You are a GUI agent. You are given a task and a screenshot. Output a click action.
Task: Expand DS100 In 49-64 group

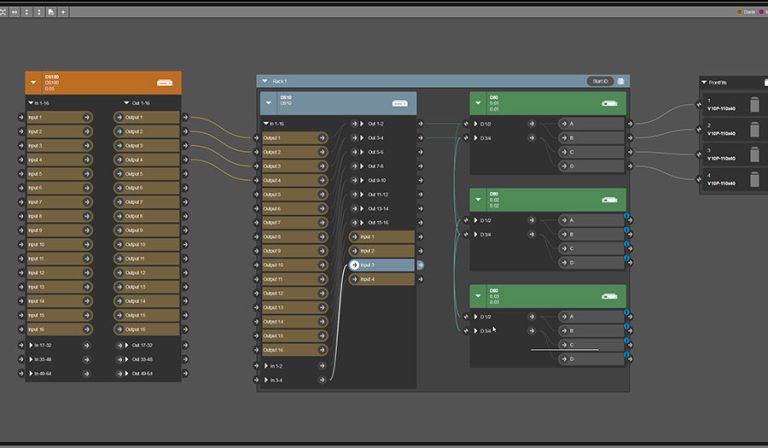31,374
